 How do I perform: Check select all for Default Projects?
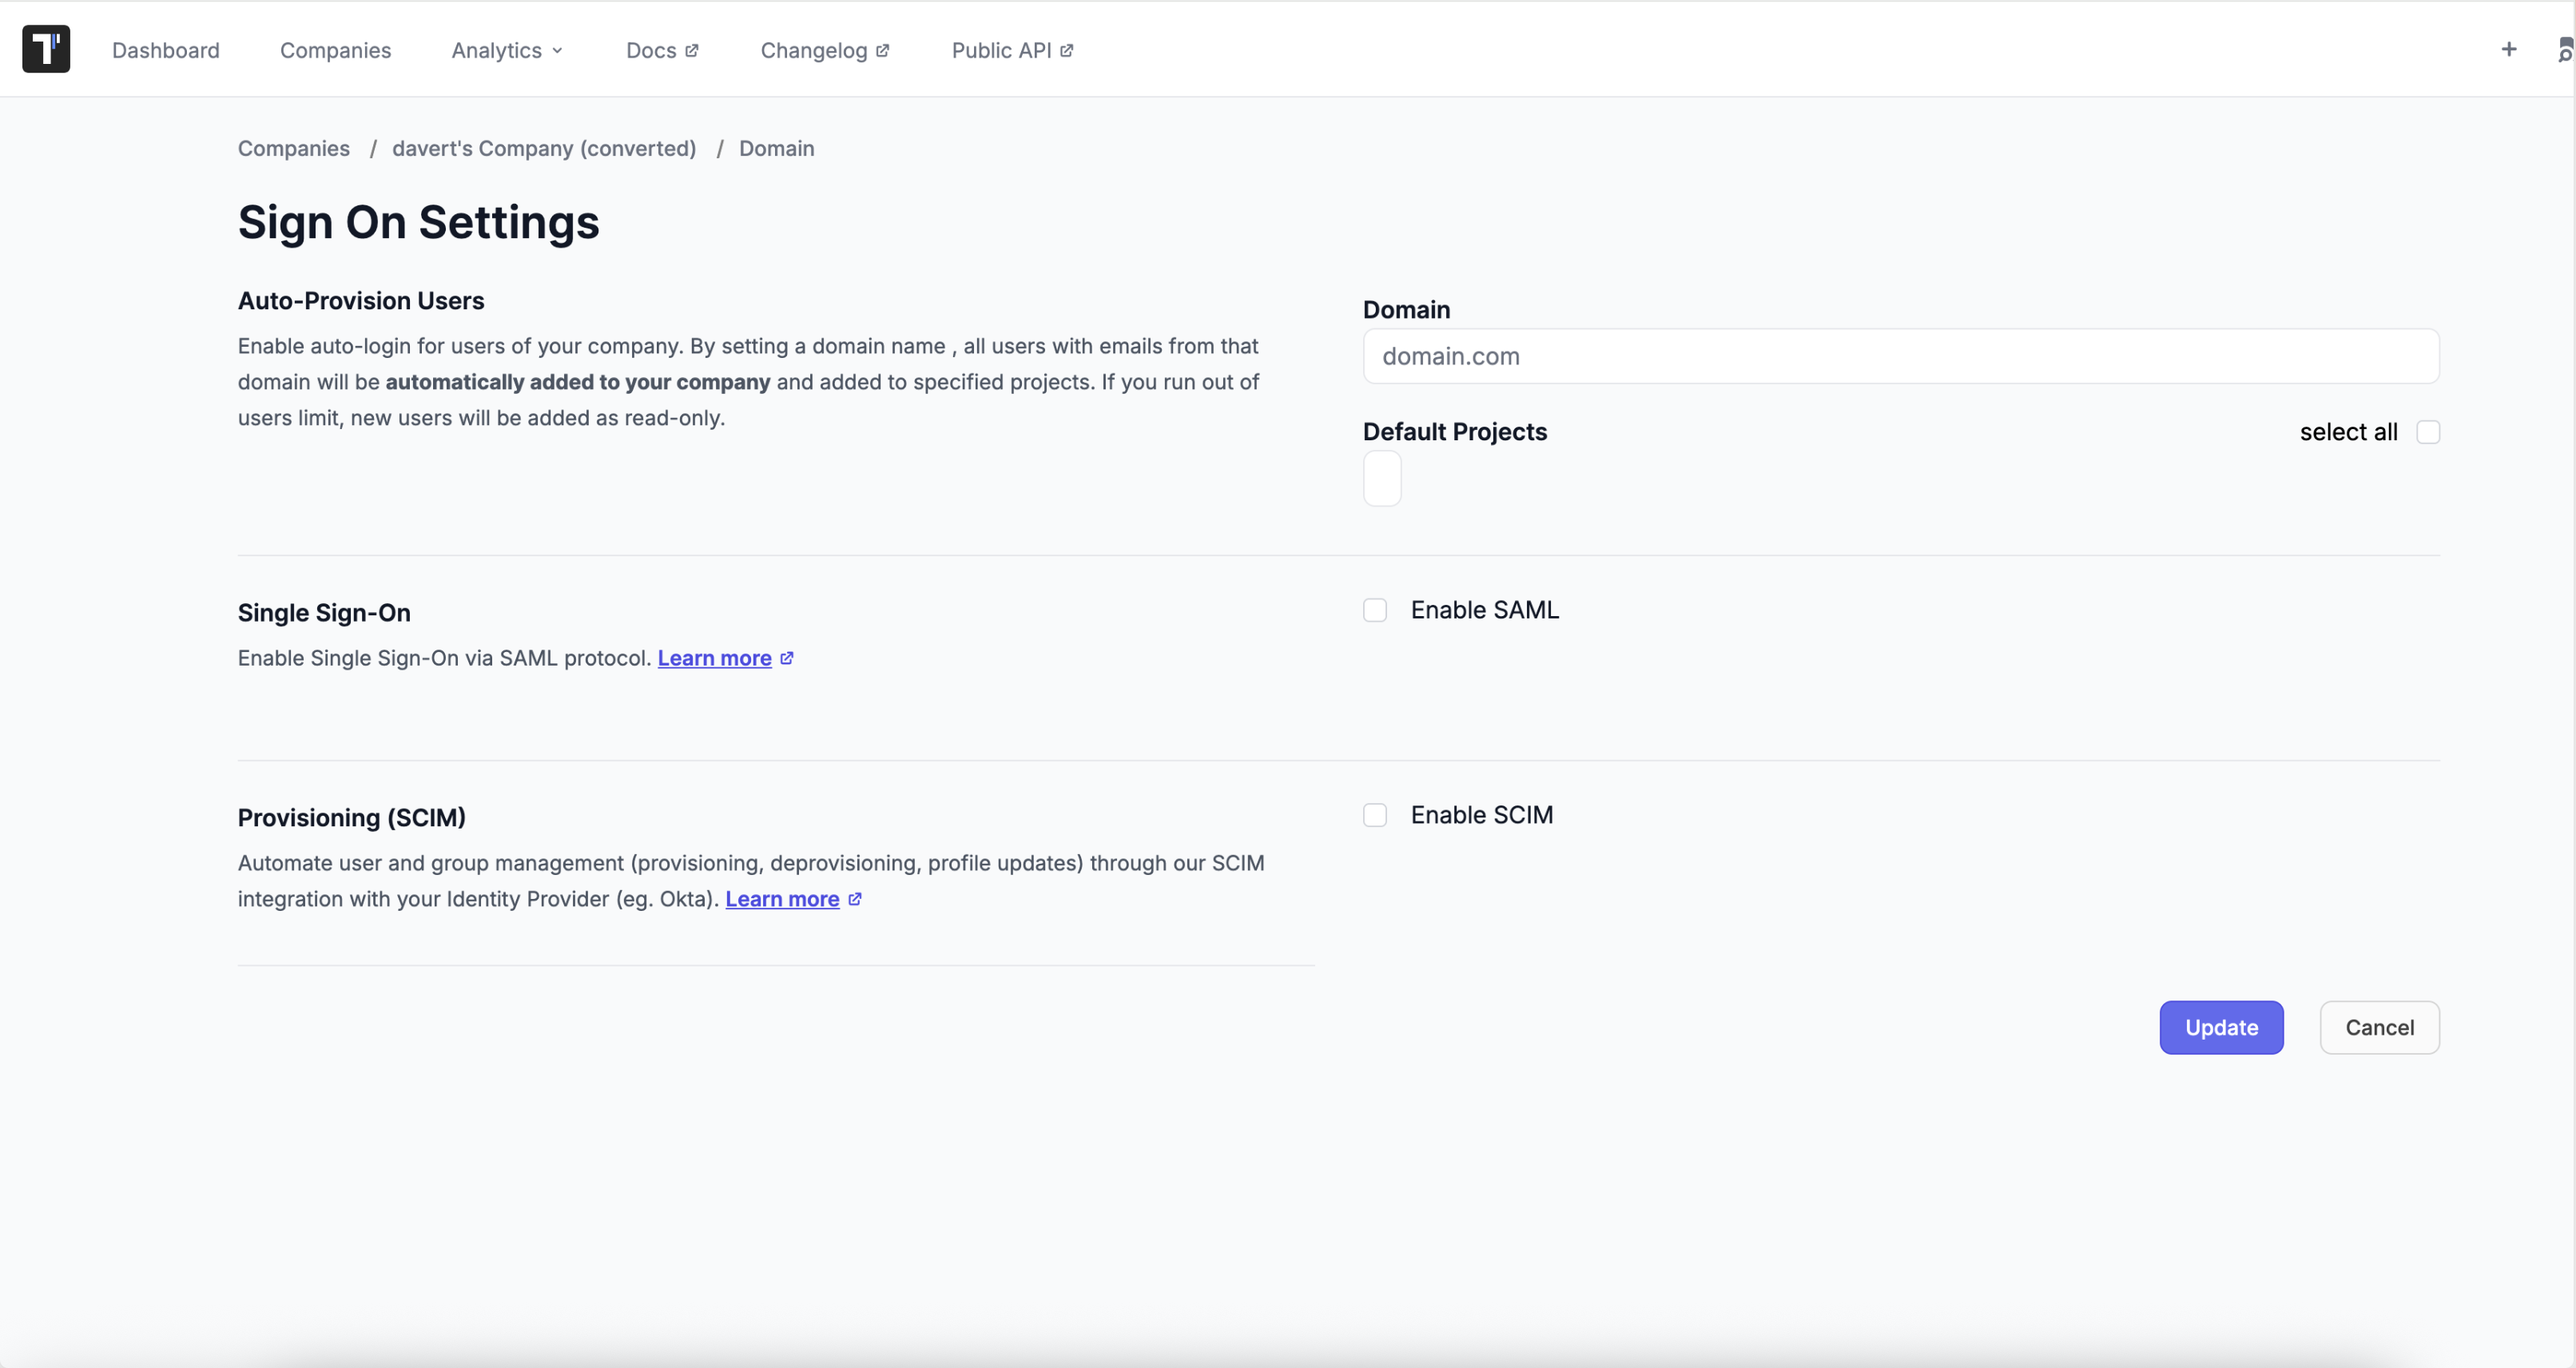click(x=2429, y=432)
